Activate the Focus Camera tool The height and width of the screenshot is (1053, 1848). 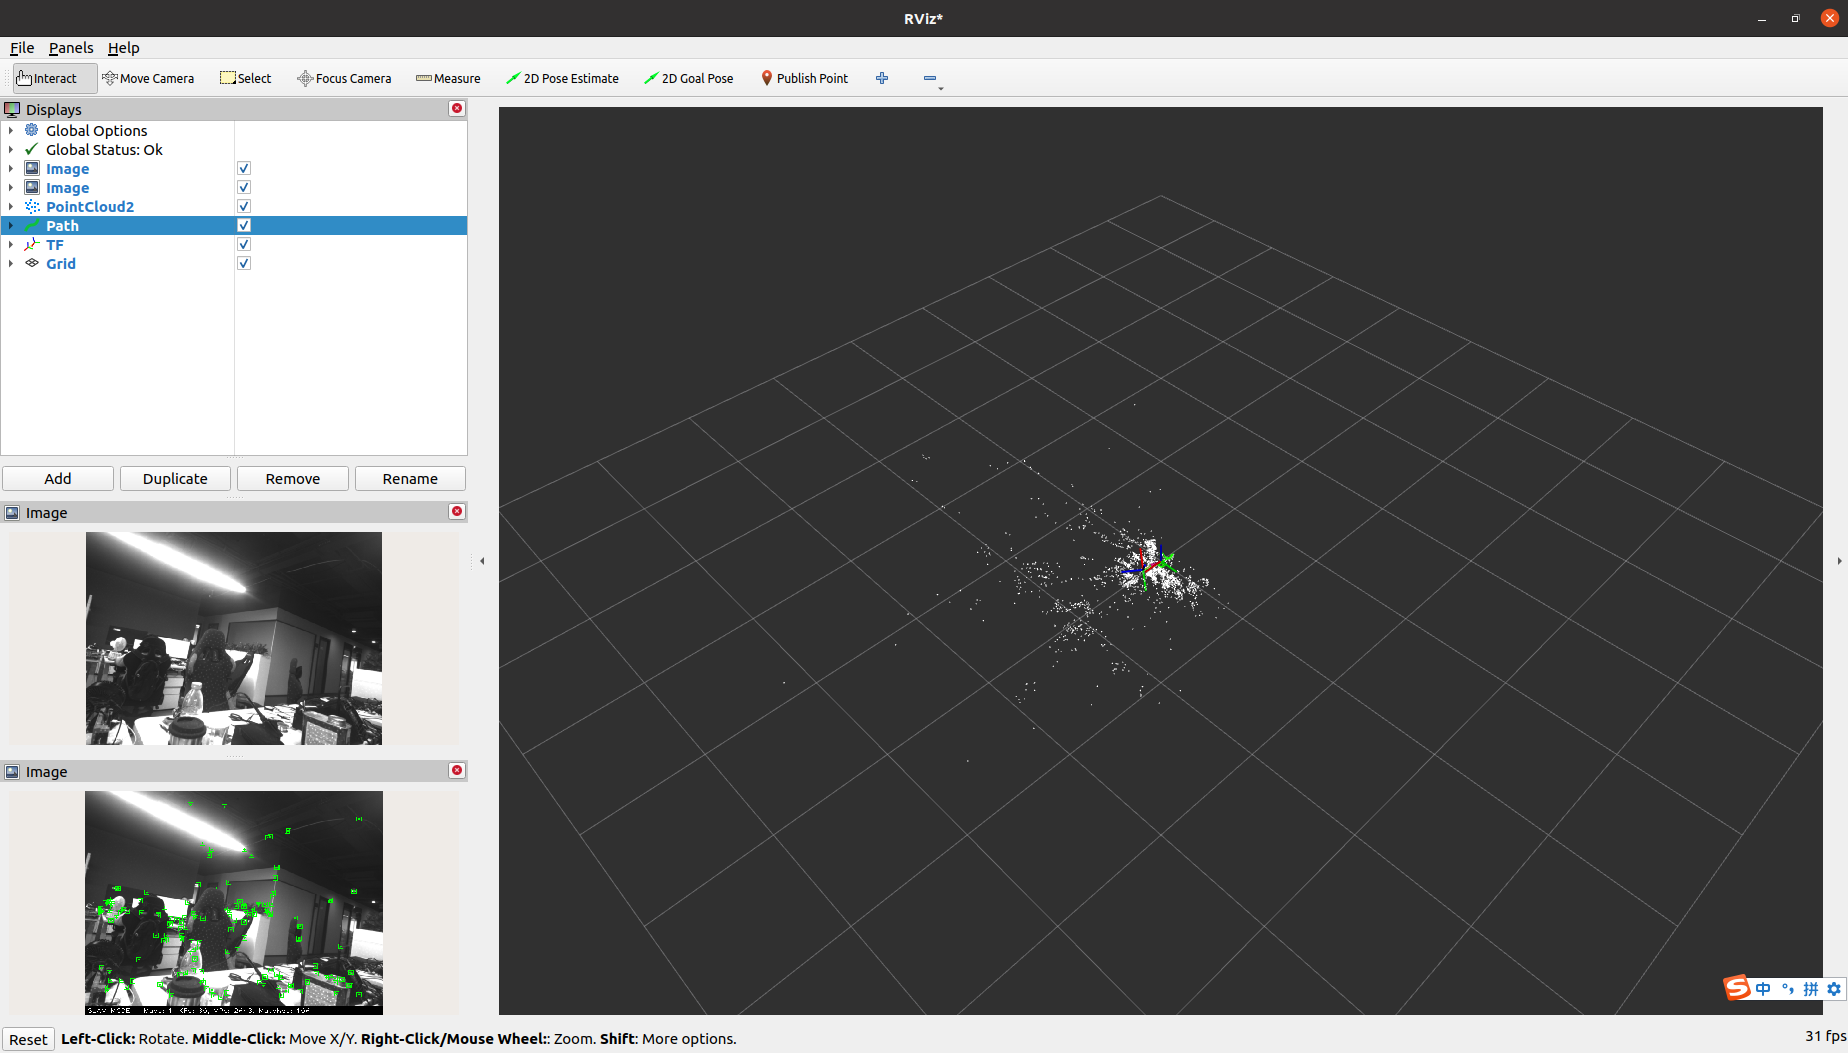(x=344, y=78)
